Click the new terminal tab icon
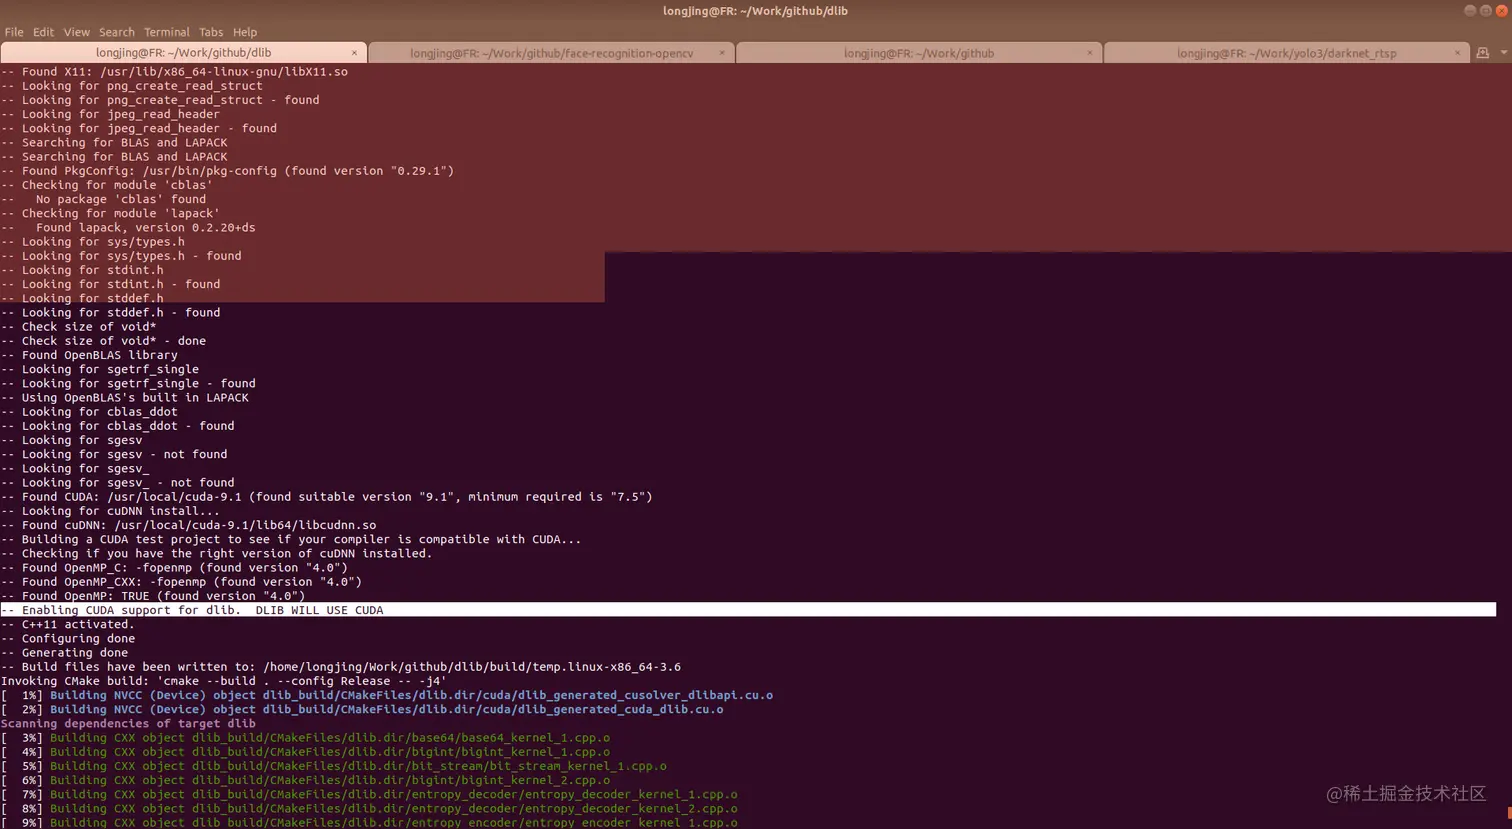The image size is (1512, 829). pyautogui.click(x=1481, y=52)
